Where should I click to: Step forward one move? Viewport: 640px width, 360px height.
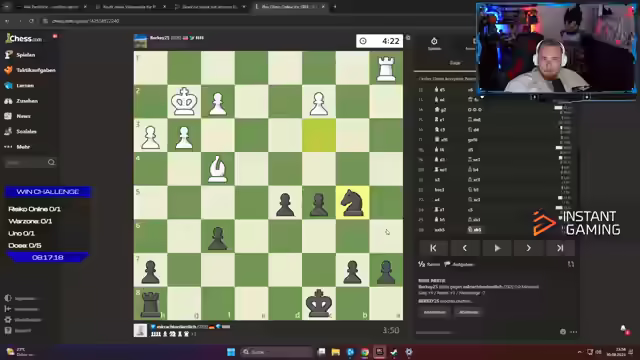coord(528,248)
